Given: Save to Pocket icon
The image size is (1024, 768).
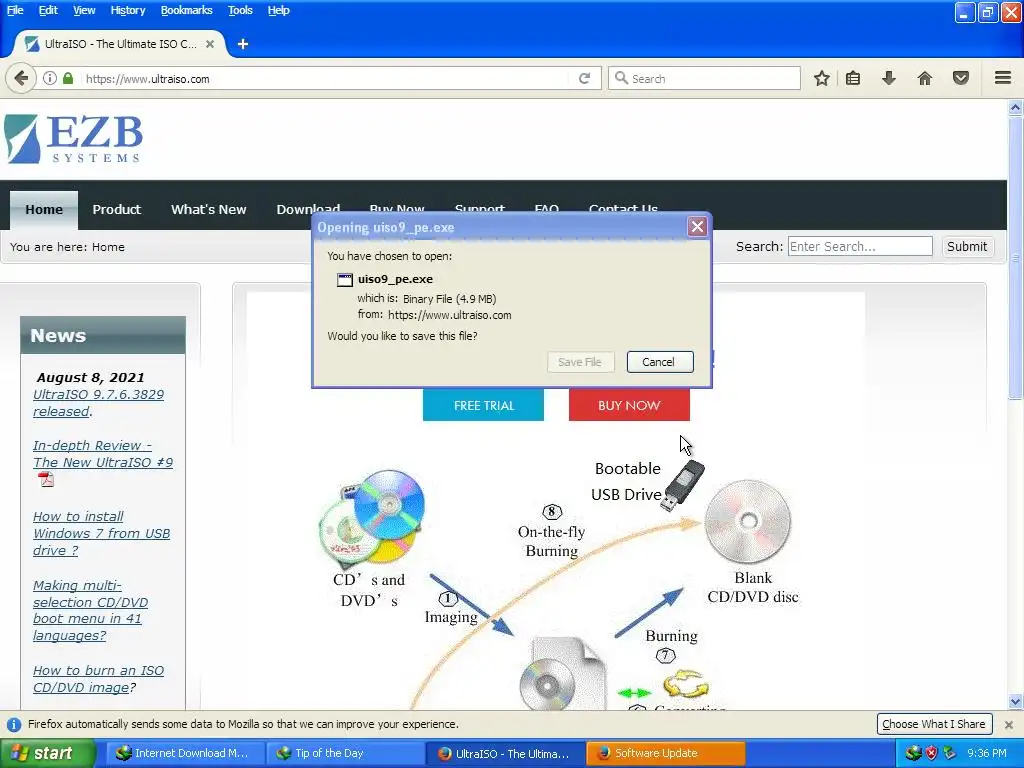Looking at the screenshot, I should tap(961, 78).
